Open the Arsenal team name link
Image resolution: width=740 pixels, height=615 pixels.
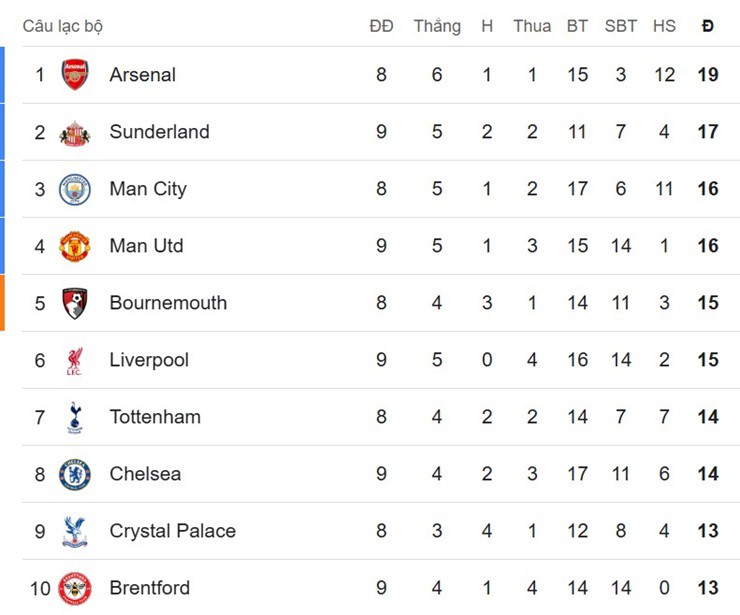[x=142, y=75]
